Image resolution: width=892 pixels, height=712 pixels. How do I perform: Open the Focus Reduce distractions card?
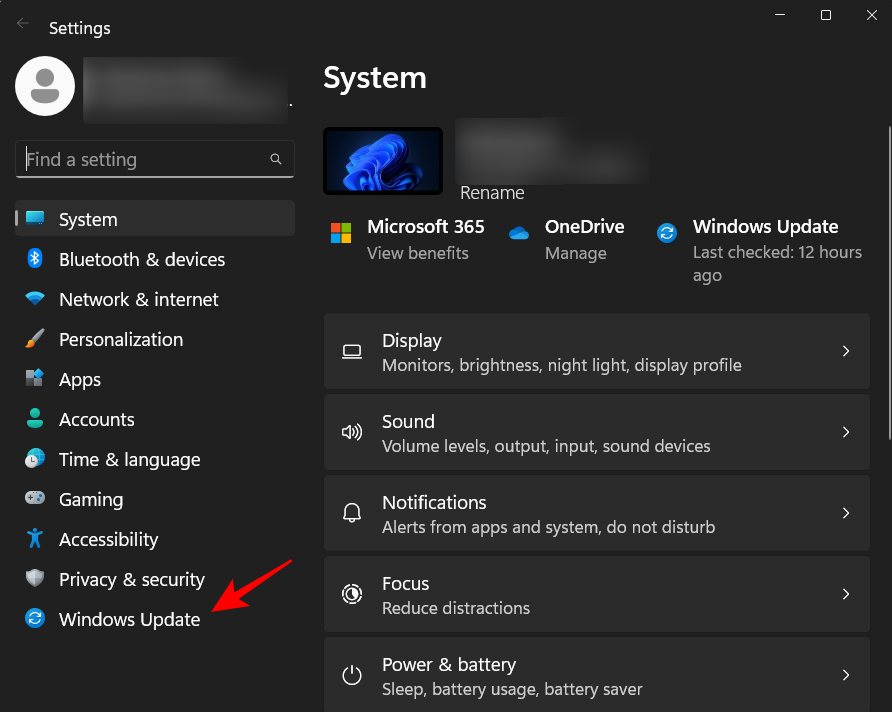(x=597, y=594)
